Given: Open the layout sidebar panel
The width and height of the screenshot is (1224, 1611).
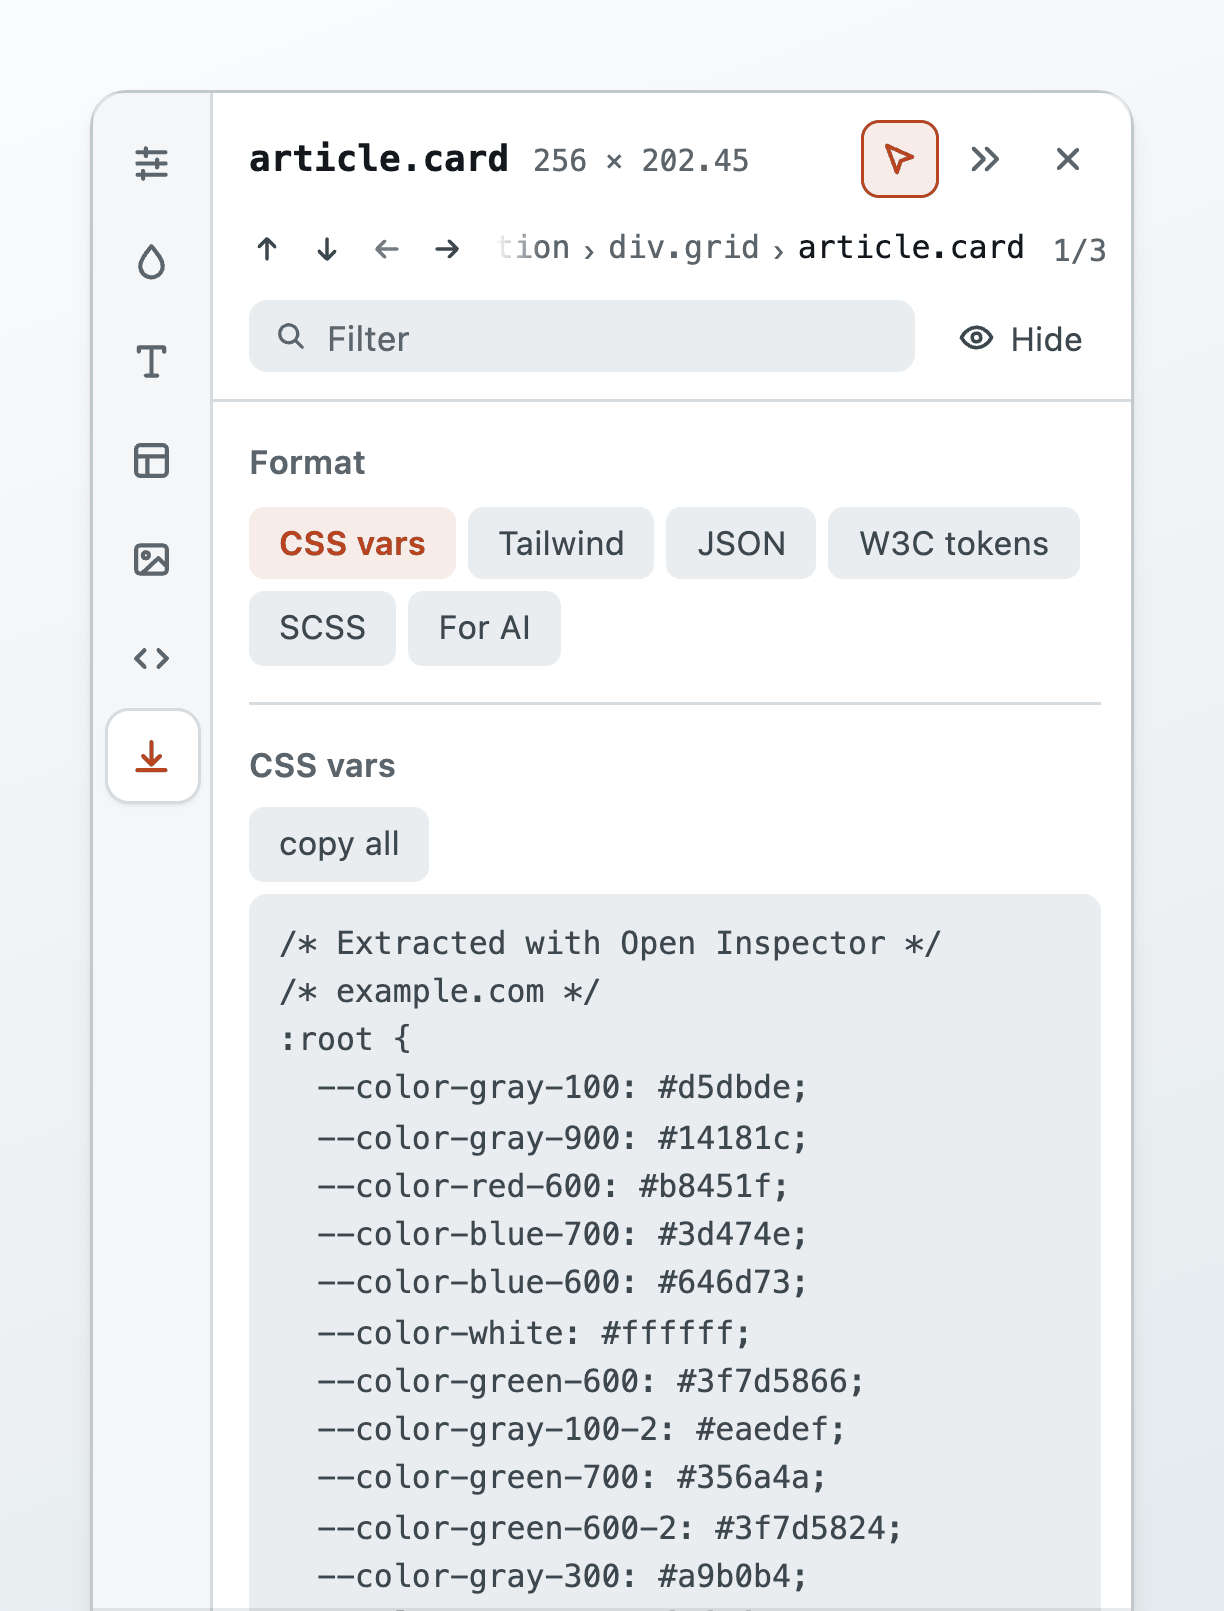Looking at the screenshot, I should tap(152, 460).
